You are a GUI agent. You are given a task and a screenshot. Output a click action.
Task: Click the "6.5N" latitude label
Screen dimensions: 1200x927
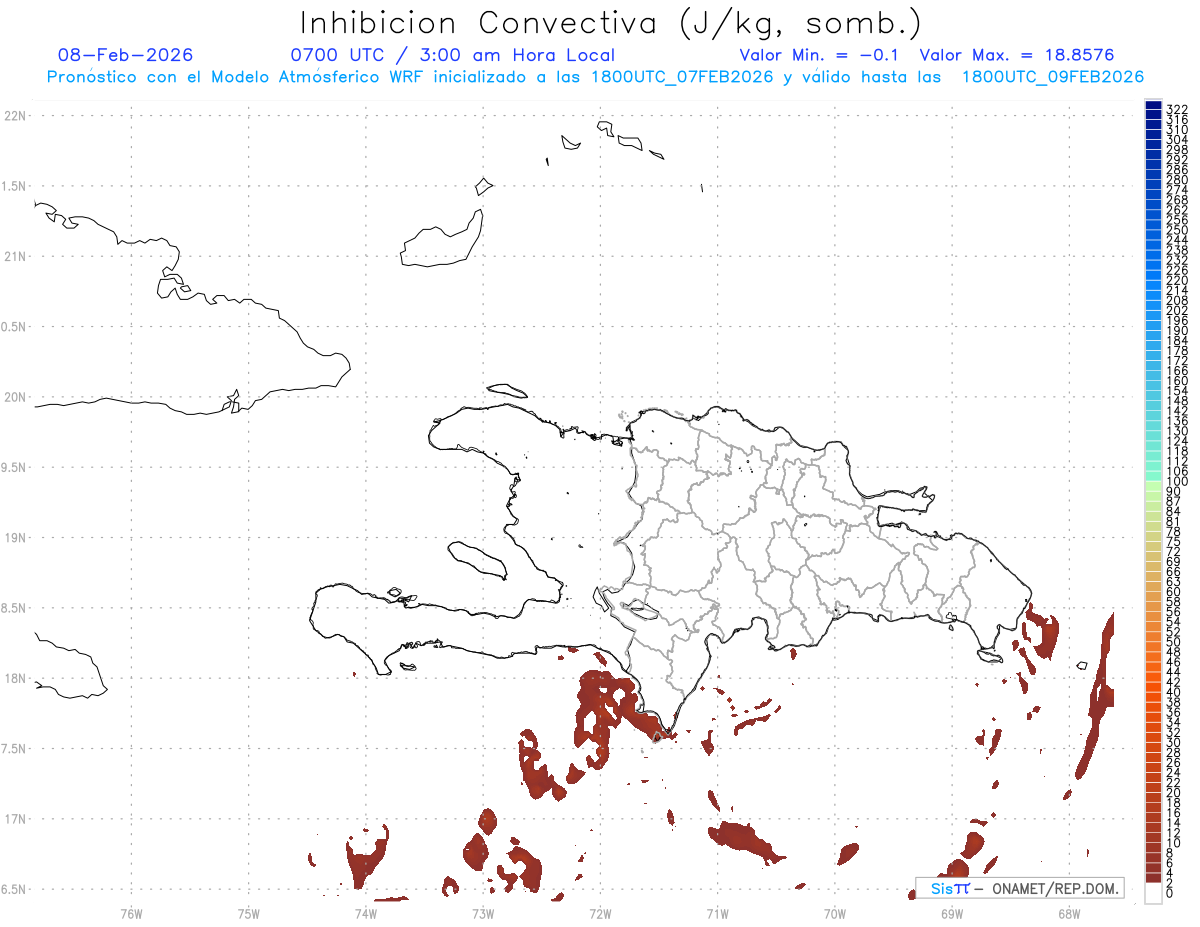pos(15,889)
